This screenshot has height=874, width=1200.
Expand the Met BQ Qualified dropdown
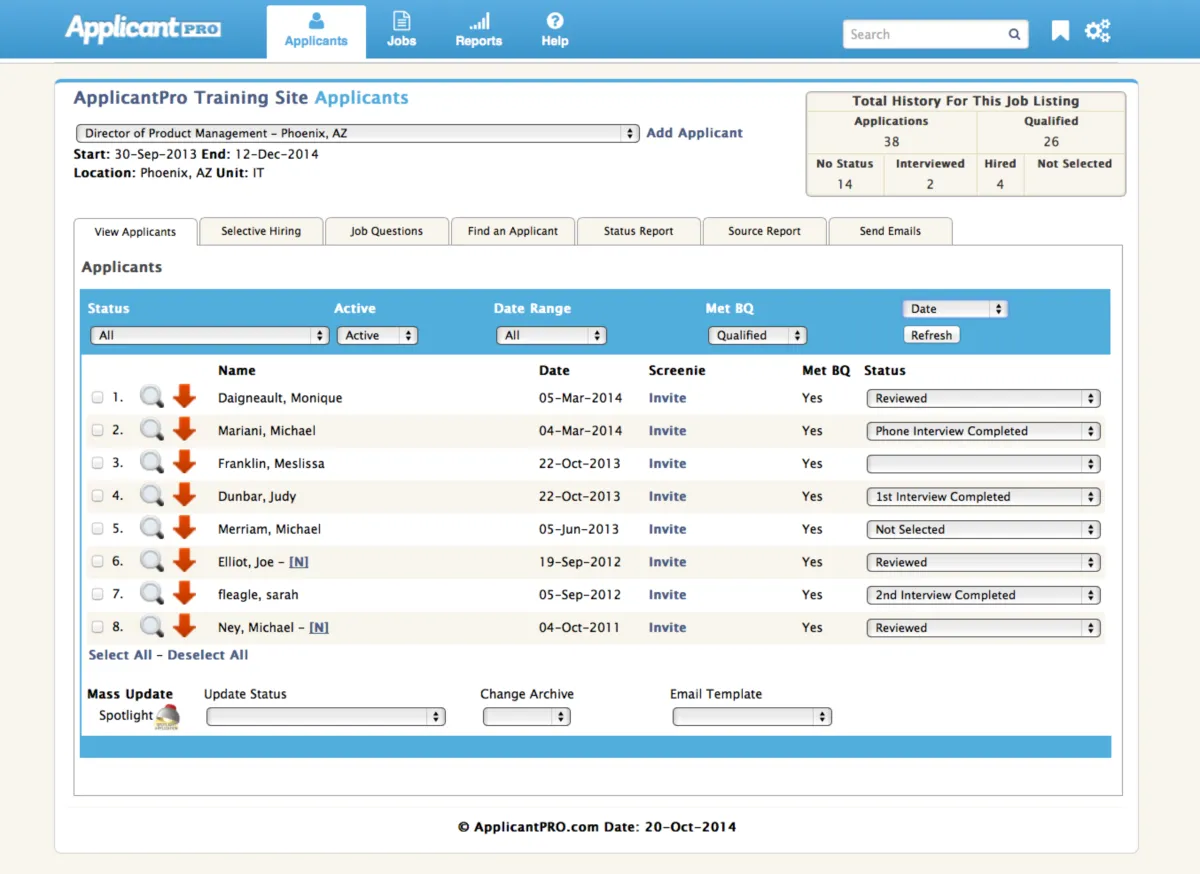[757, 336]
